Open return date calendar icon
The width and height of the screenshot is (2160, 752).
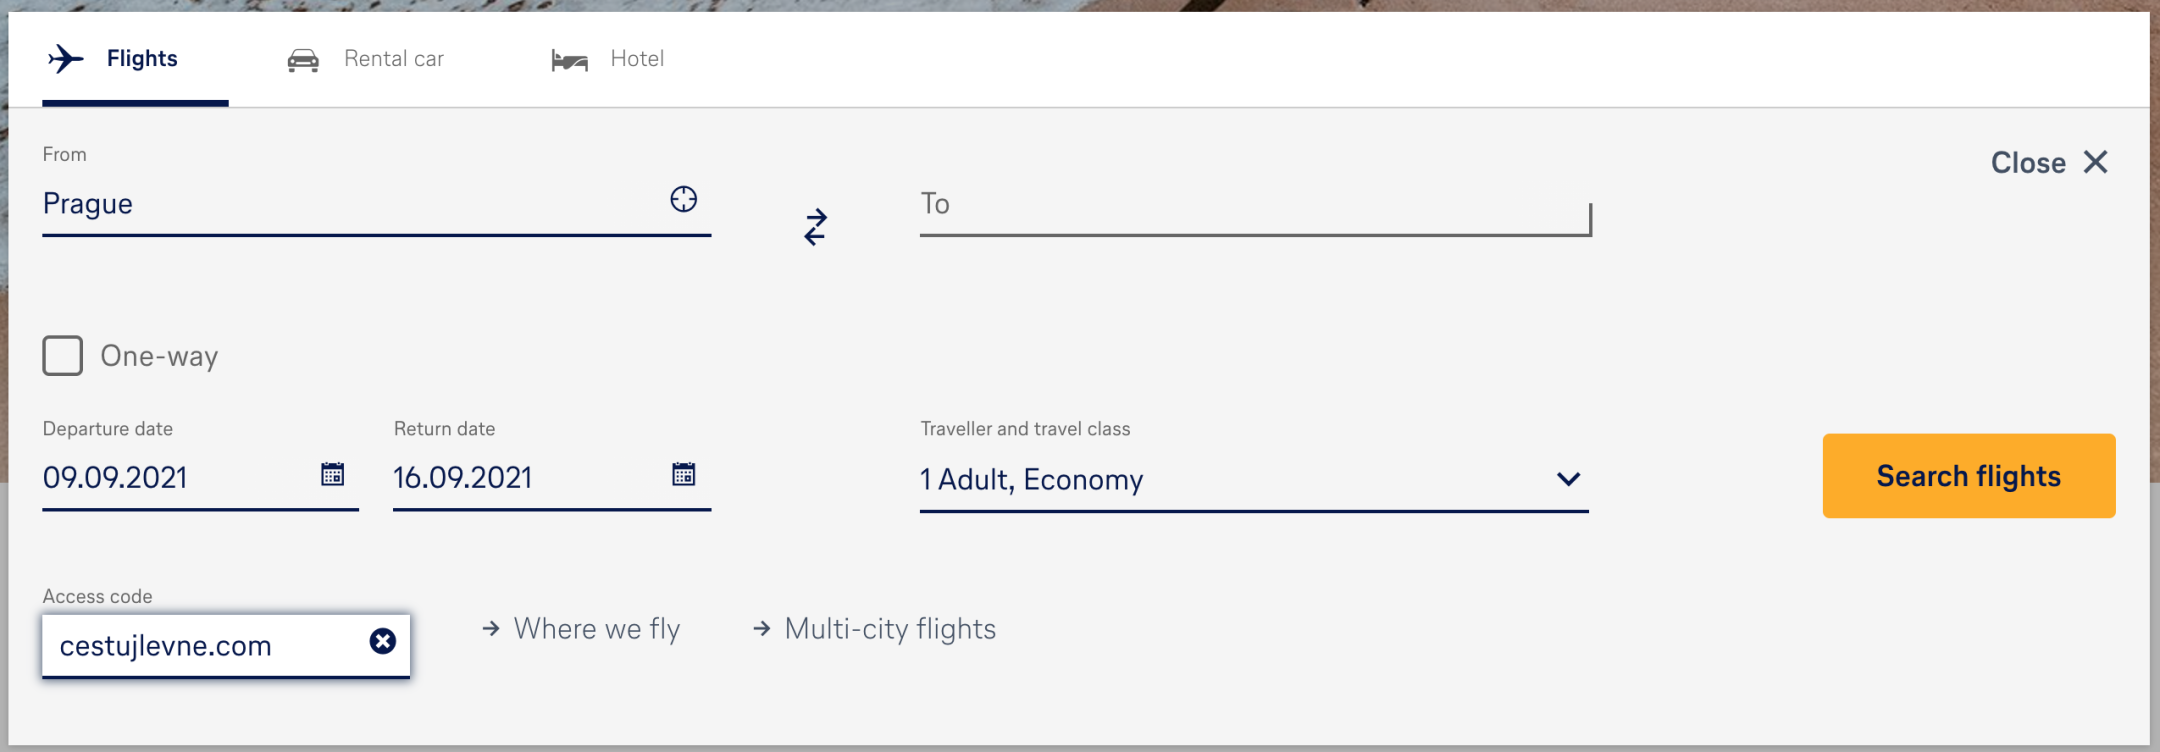tap(685, 475)
